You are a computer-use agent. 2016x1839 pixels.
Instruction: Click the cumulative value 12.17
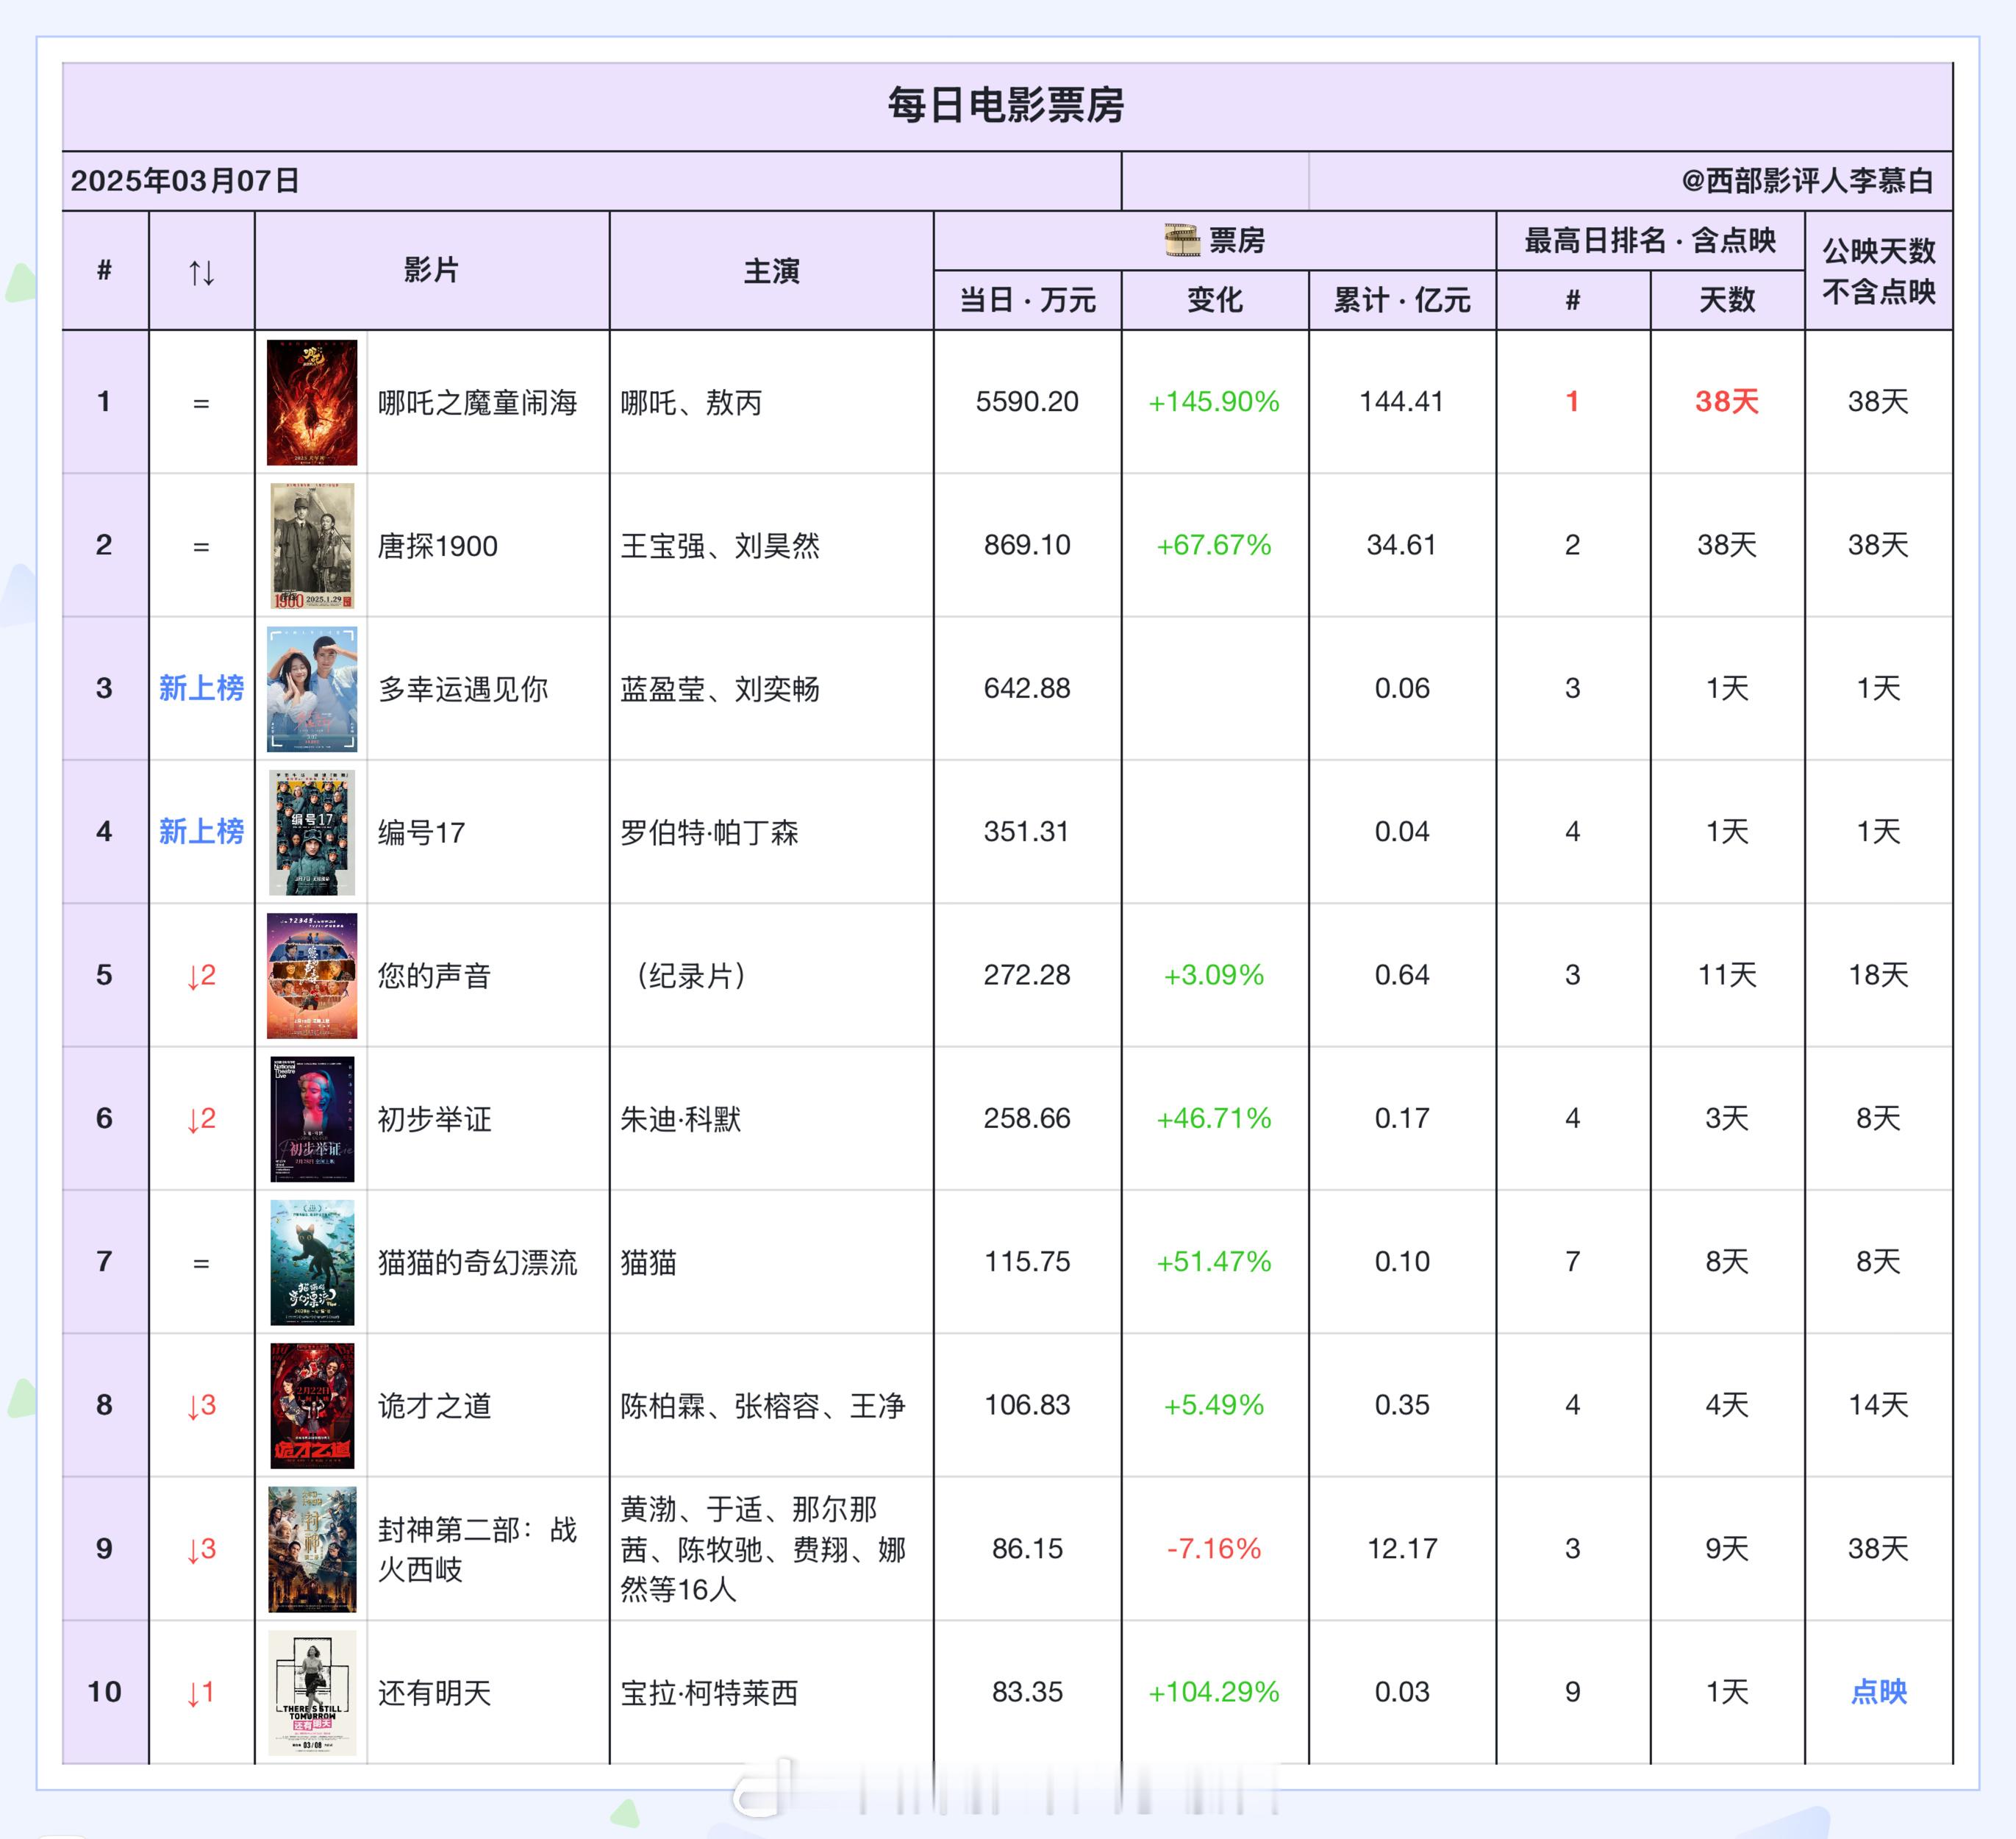(x=1402, y=1548)
